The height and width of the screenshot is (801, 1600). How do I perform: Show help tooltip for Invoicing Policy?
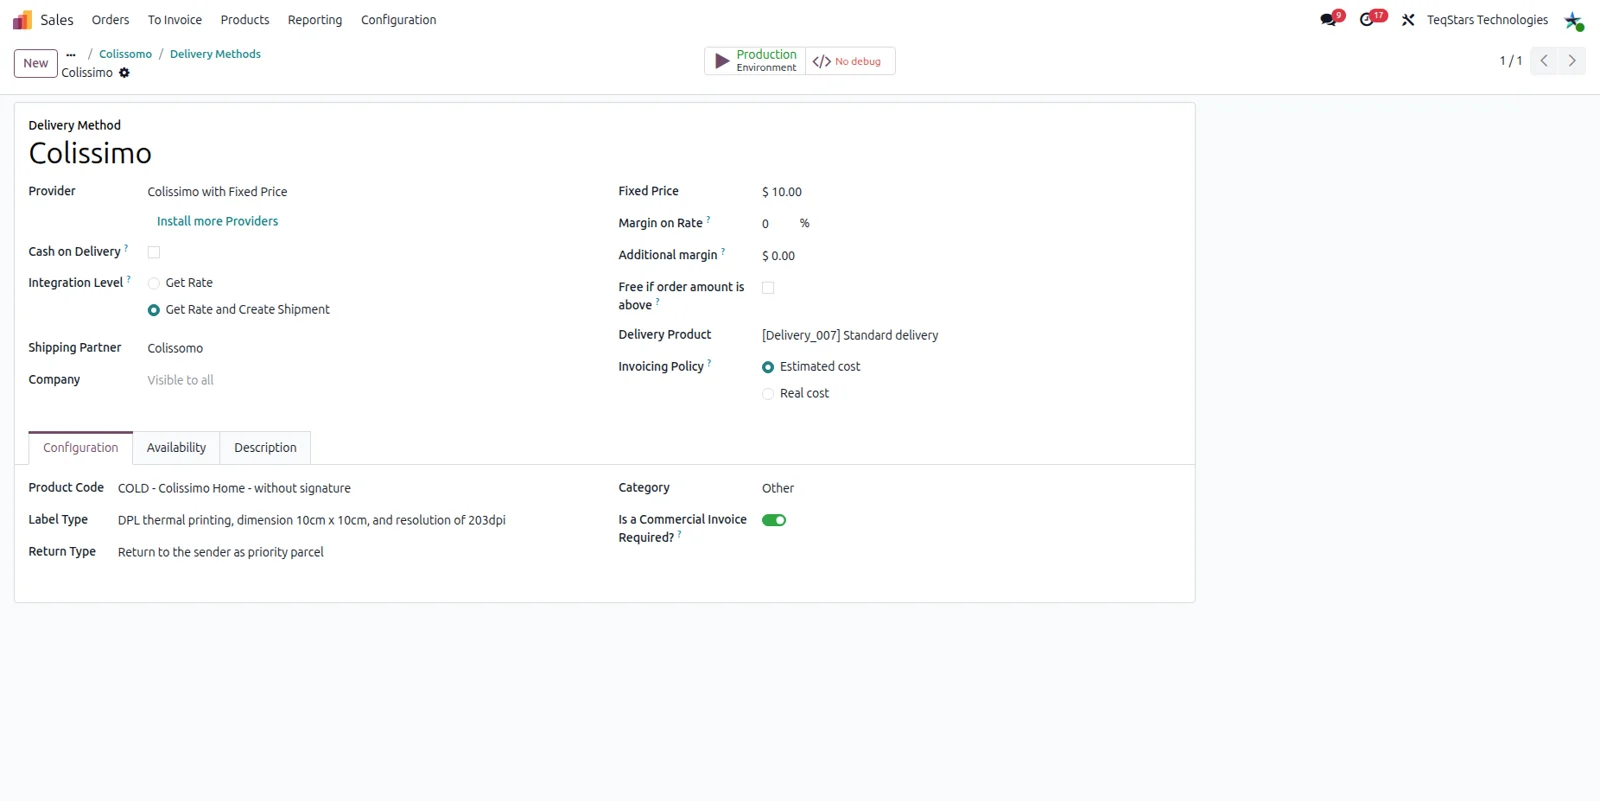click(710, 362)
